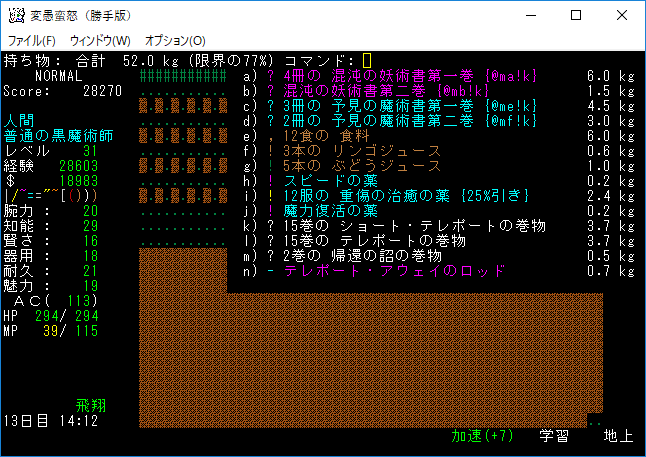The image size is (646, 457).
Task: Click the green 飛翔 status label
Action: click(x=90, y=406)
